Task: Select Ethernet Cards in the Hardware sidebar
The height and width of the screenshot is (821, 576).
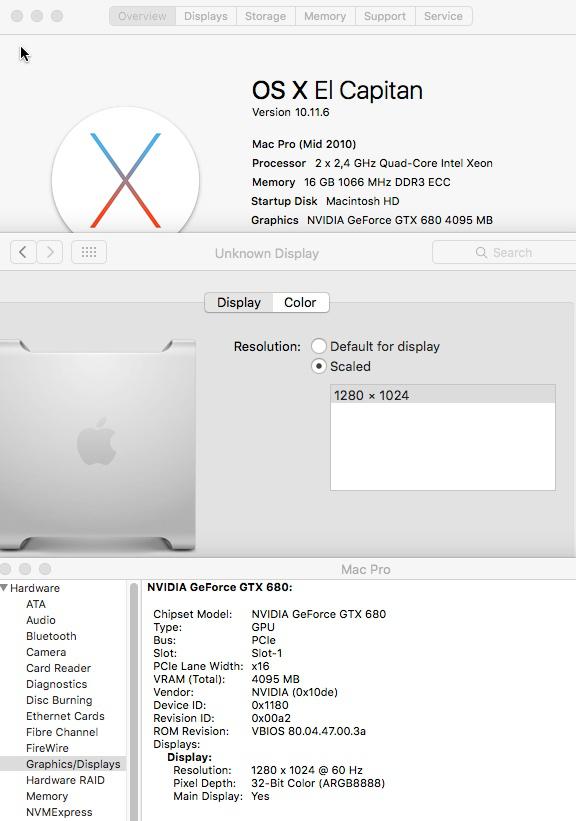Action: pos(65,716)
